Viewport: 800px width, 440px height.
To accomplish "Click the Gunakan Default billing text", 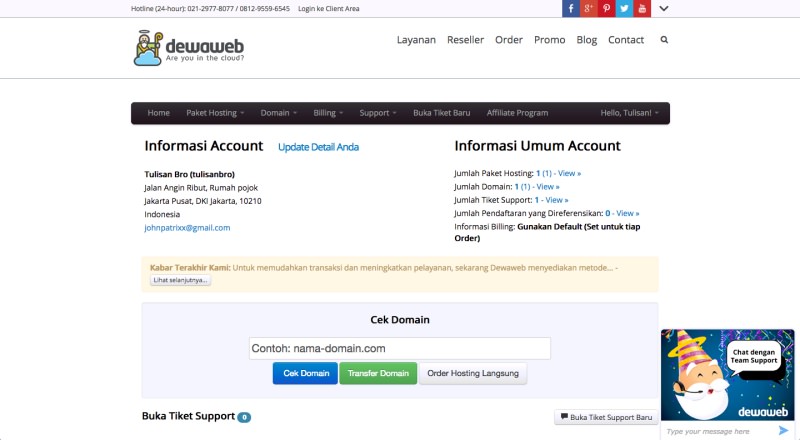I will click(547, 232).
